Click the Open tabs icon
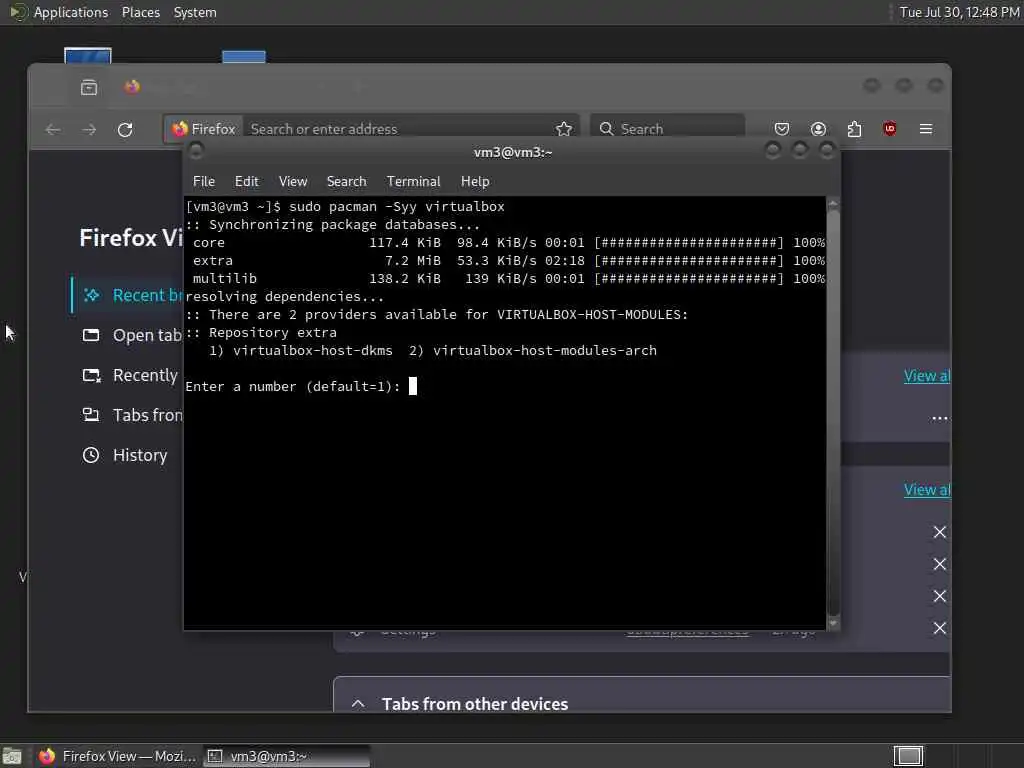The image size is (1024, 768). pyautogui.click(x=91, y=335)
